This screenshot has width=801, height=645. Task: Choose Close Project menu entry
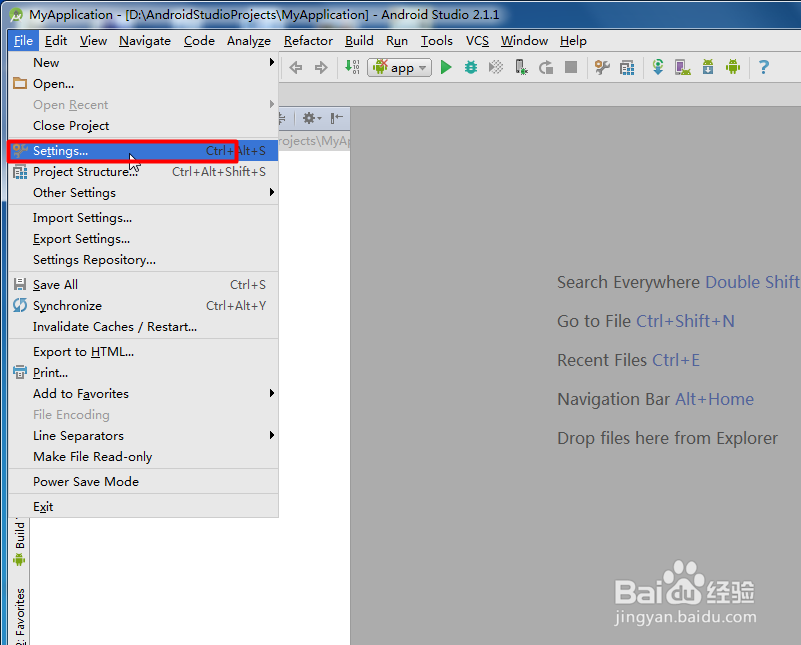point(143,125)
